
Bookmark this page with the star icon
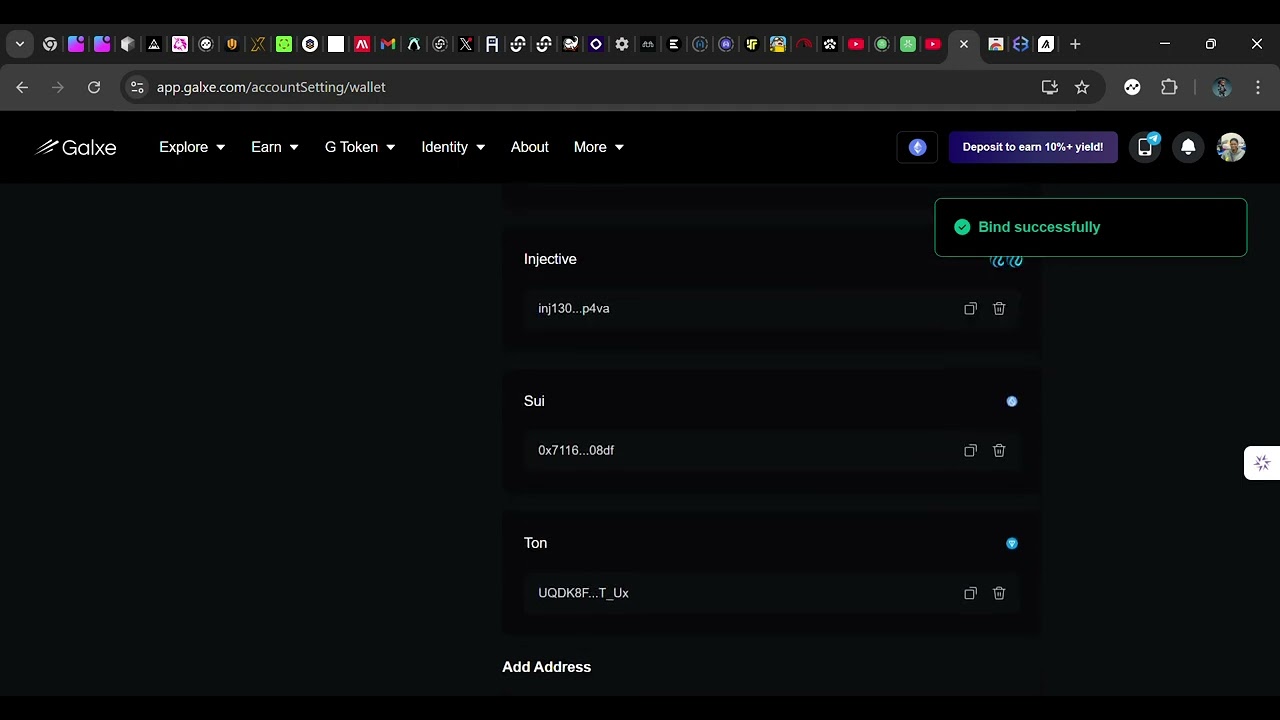click(1082, 87)
